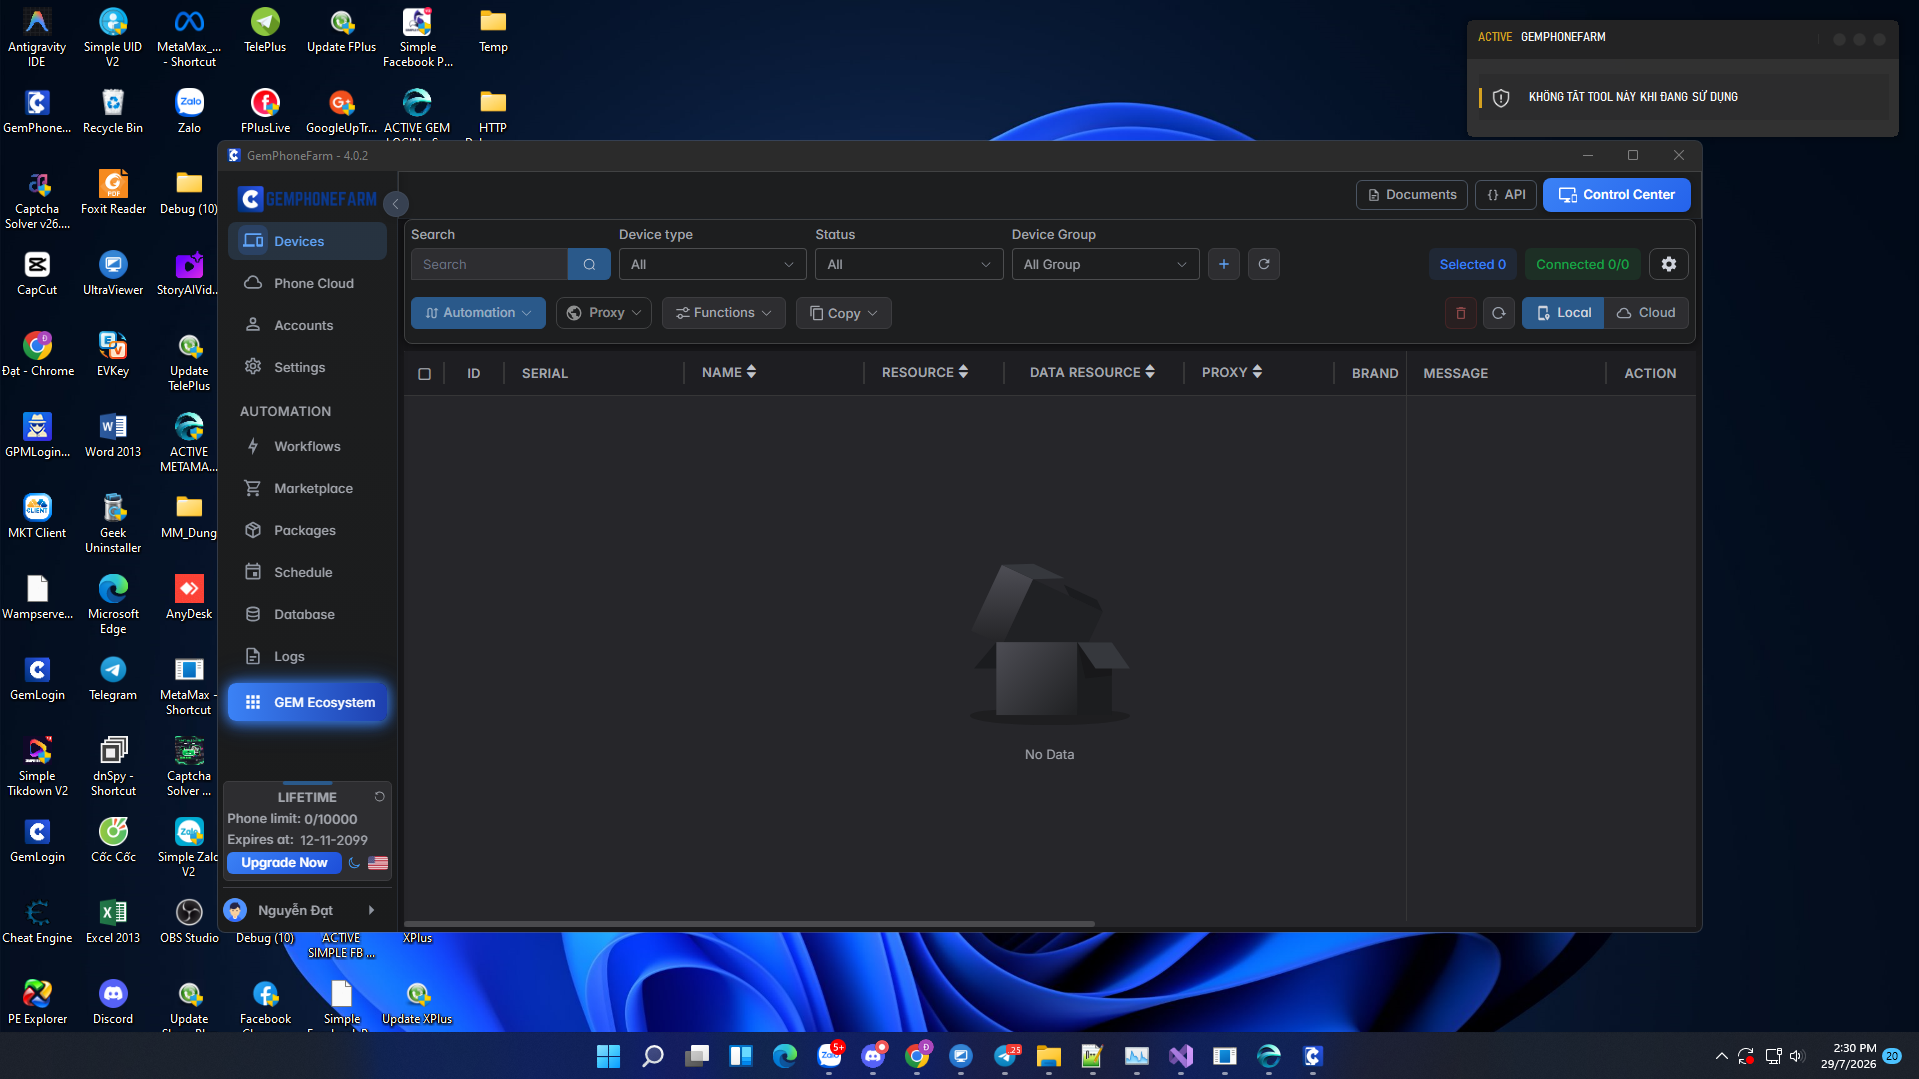
Task: Expand the Device Group dropdown
Action: (1105, 264)
